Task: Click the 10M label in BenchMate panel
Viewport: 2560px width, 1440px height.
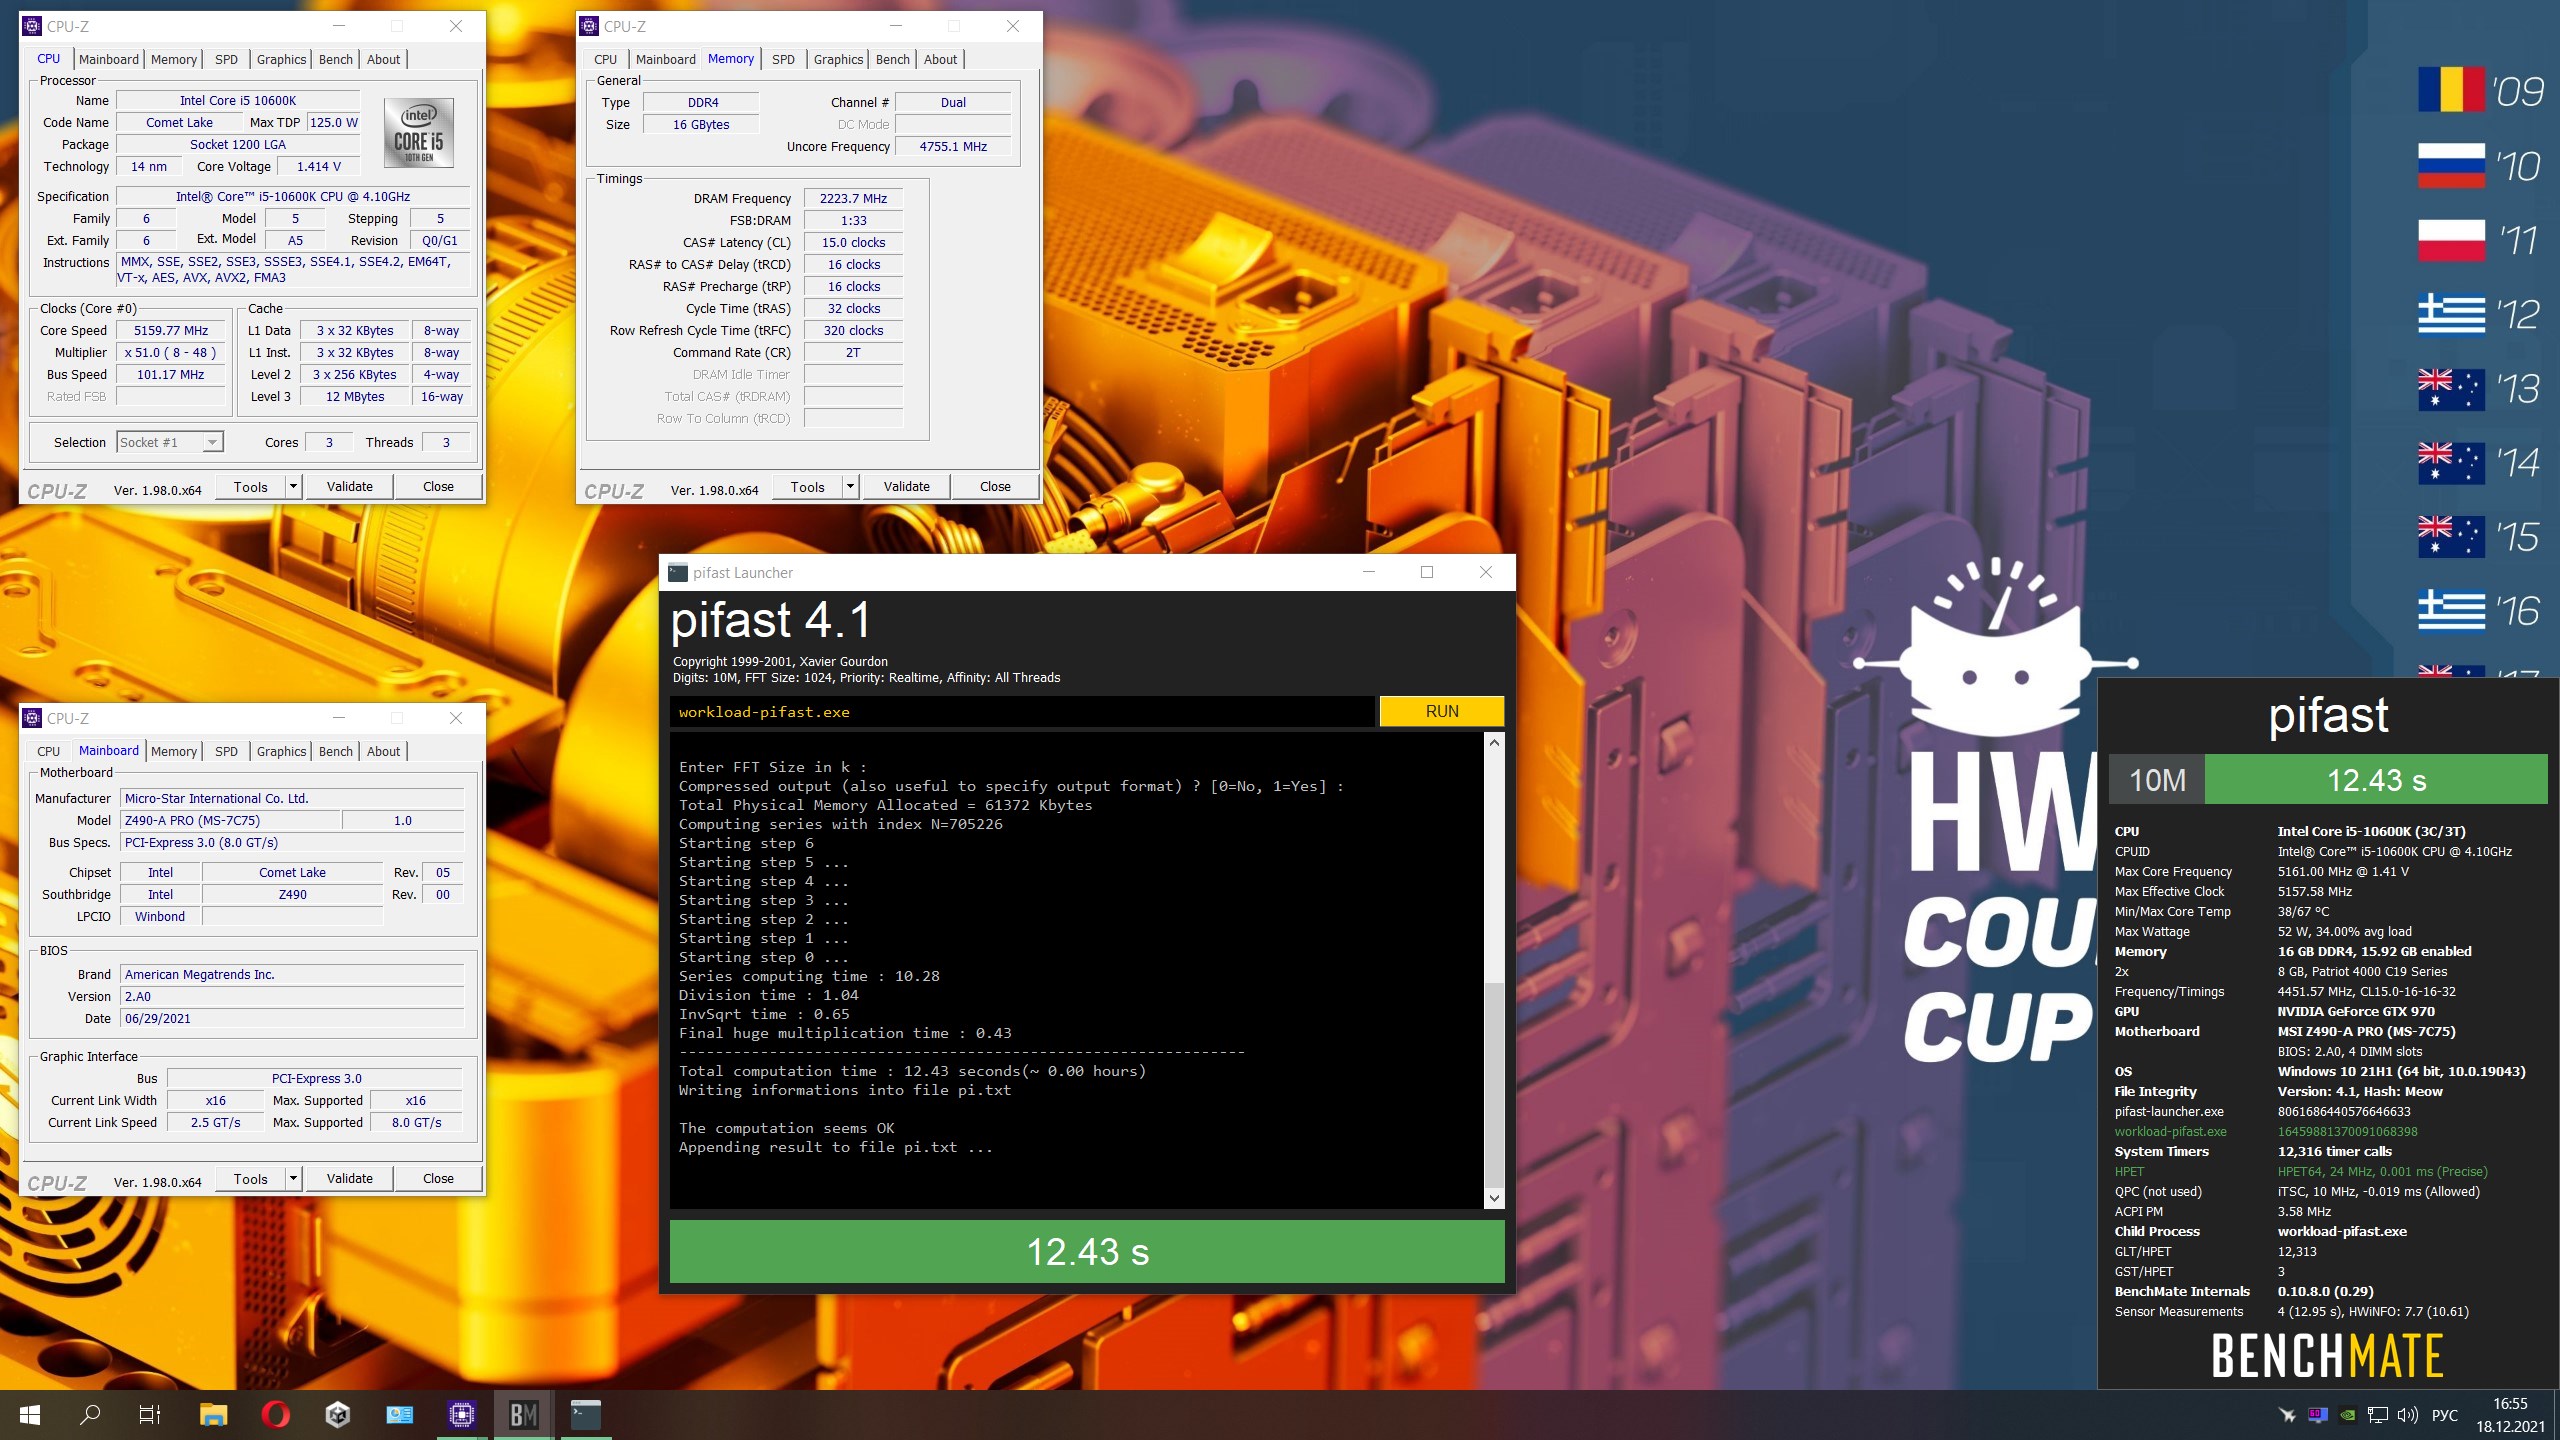Action: pos(2157,780)
